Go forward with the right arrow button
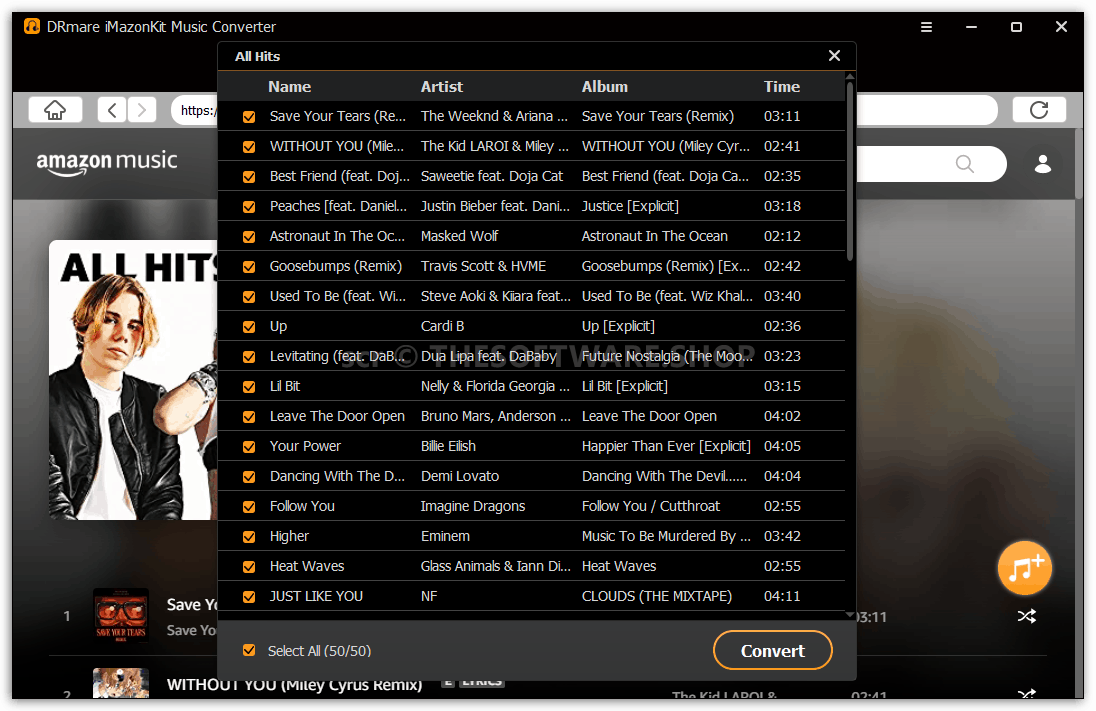The width and height of the screenshot is (1096, 711). tap(142, 110)
